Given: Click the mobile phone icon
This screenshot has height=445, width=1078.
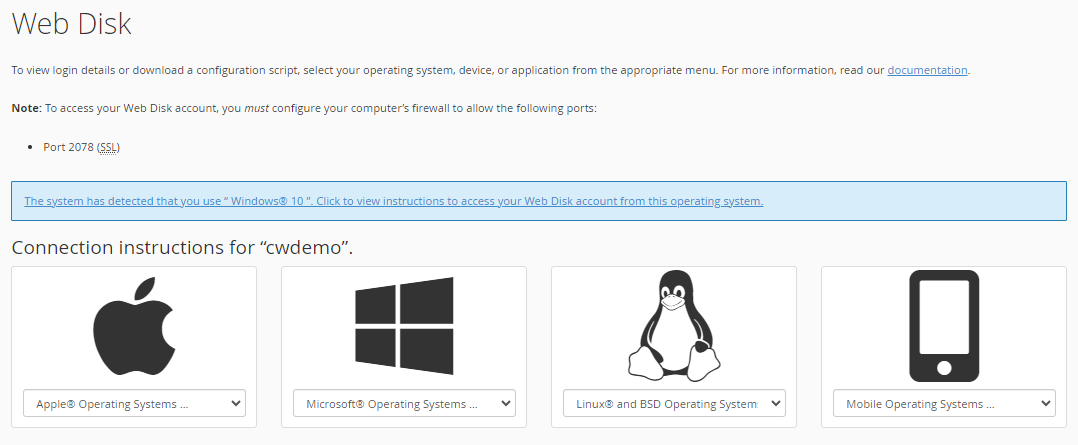Looking at the screenshot, I should (x=944, y=326).
